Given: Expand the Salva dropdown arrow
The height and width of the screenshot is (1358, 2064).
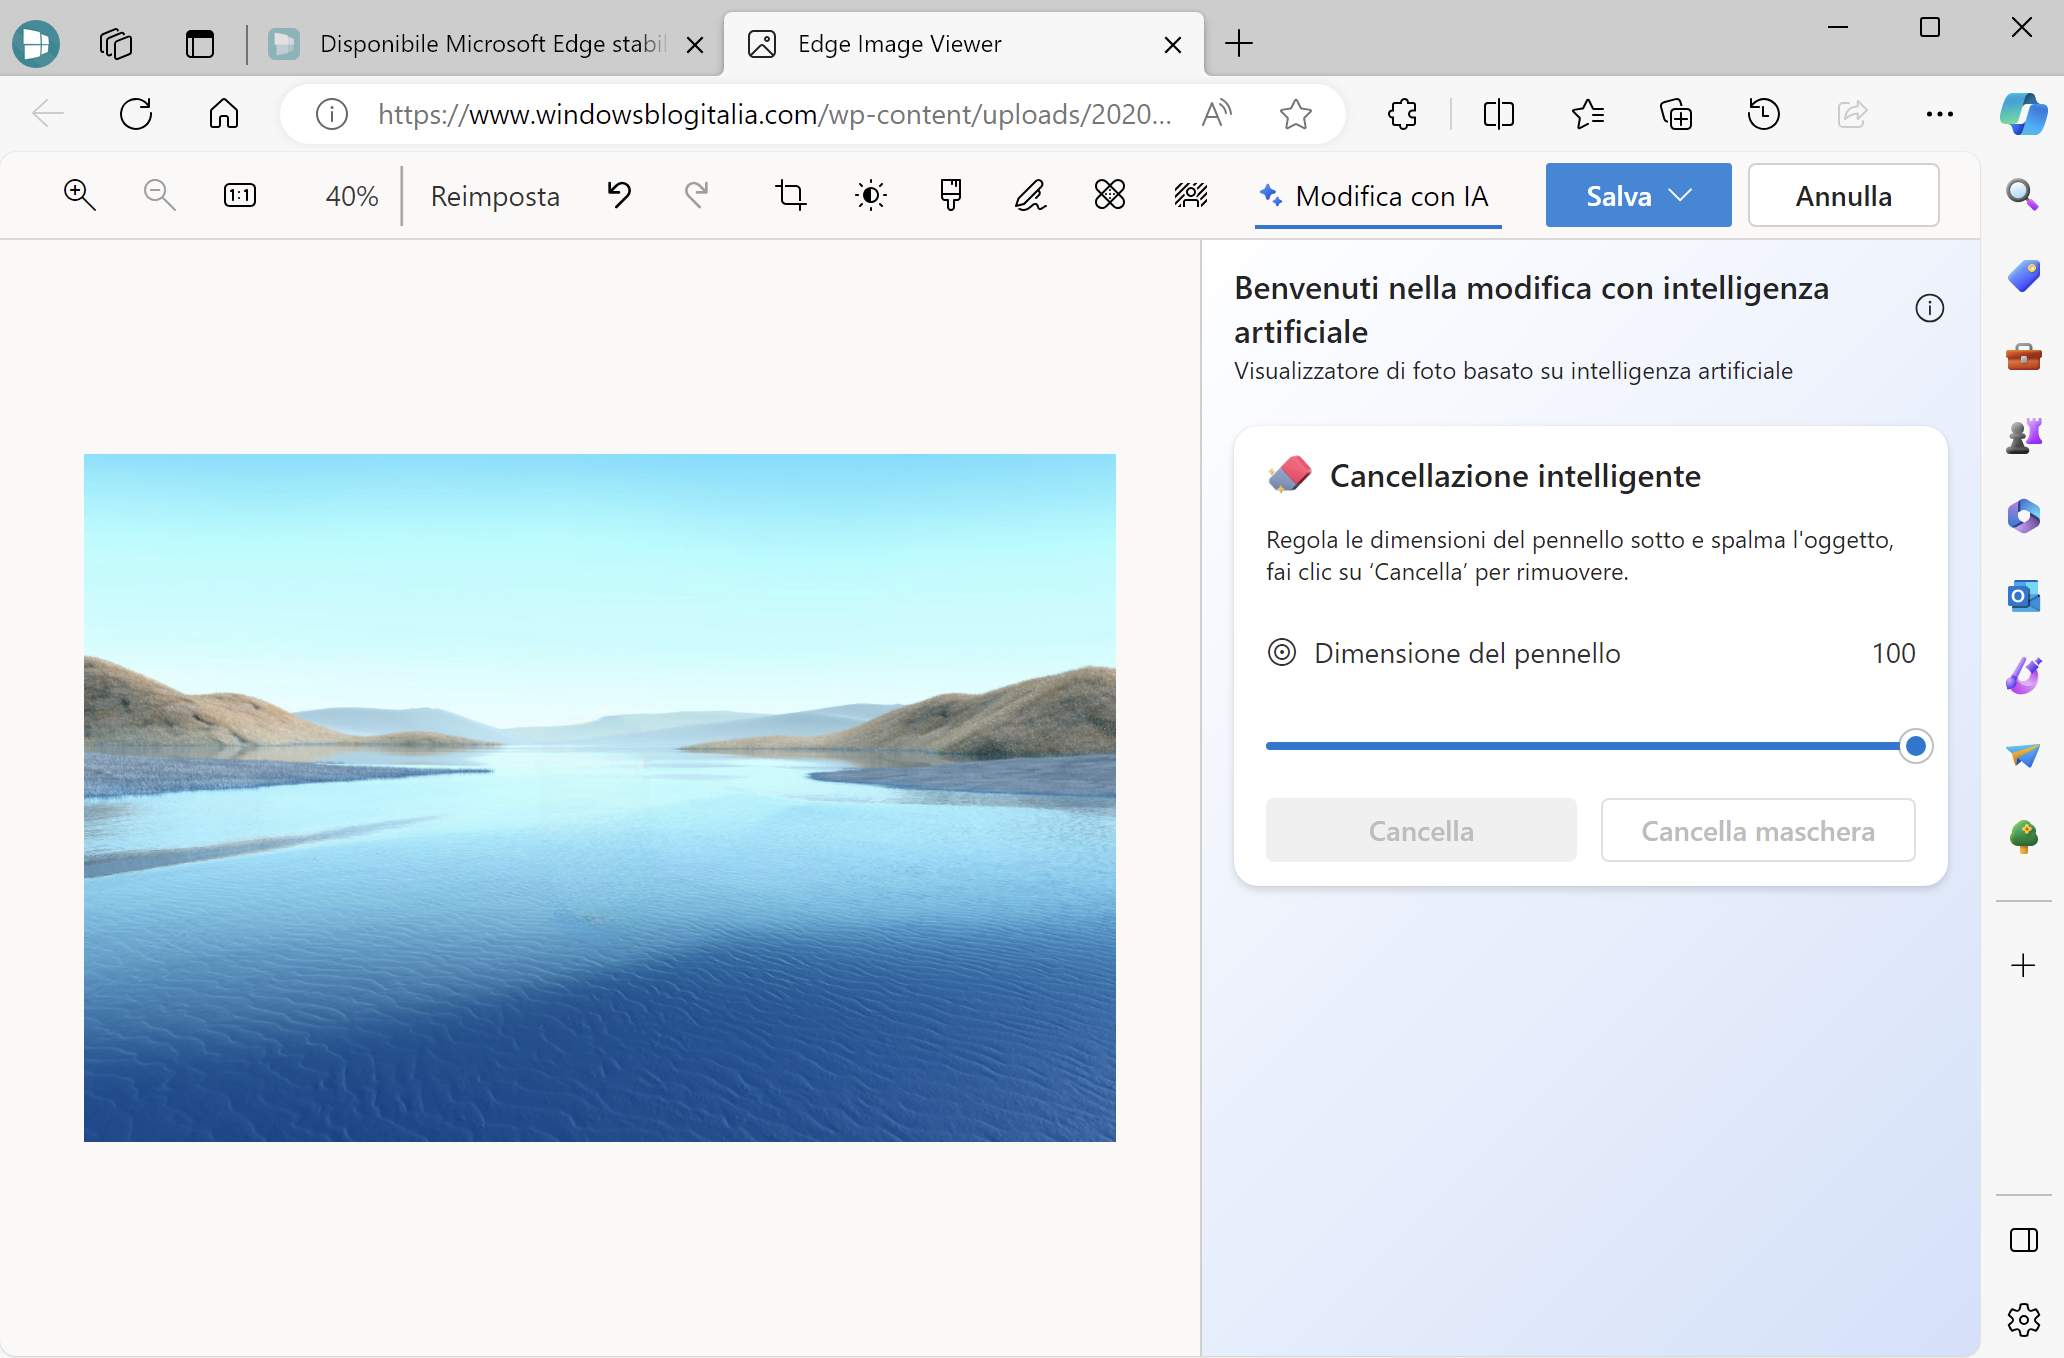Looking at the screenshot, I should (1682, 196).
